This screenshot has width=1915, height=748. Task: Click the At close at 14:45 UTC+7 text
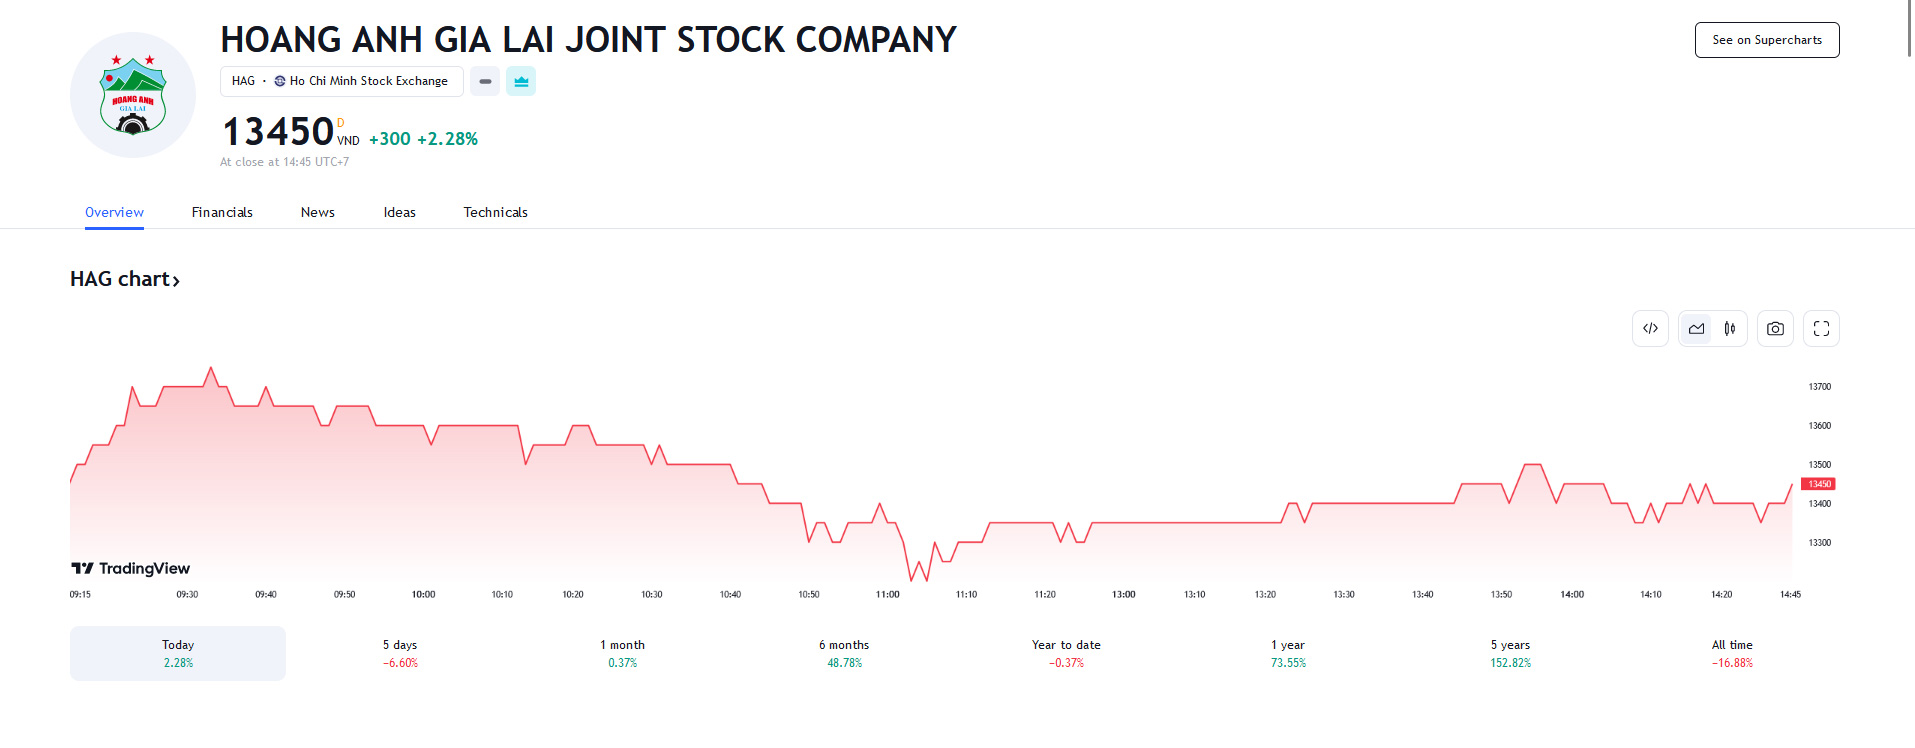coord(285,162)
